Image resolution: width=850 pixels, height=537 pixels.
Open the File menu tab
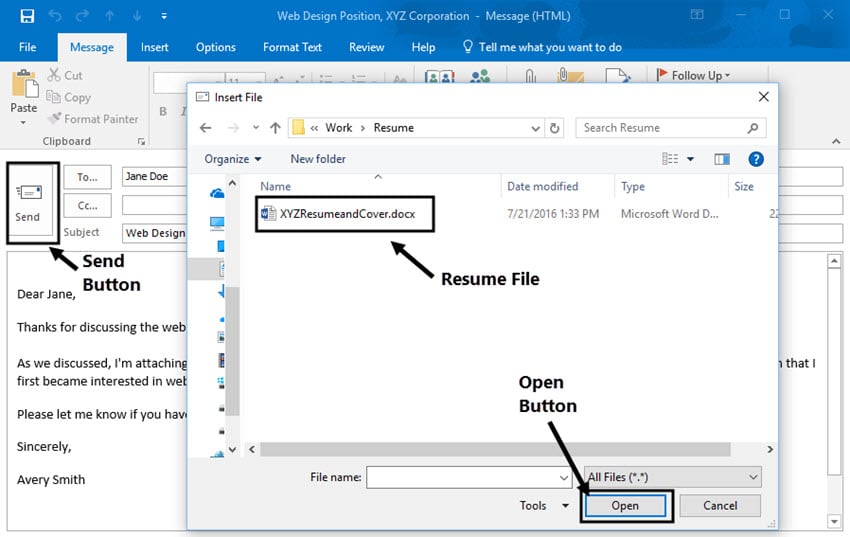point(27,47)
